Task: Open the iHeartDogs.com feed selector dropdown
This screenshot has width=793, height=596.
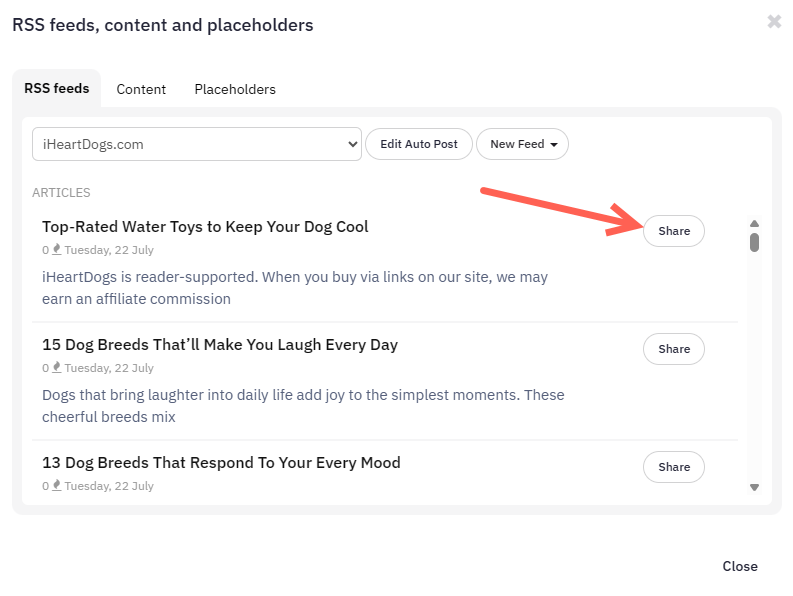Action: (197, 144)
